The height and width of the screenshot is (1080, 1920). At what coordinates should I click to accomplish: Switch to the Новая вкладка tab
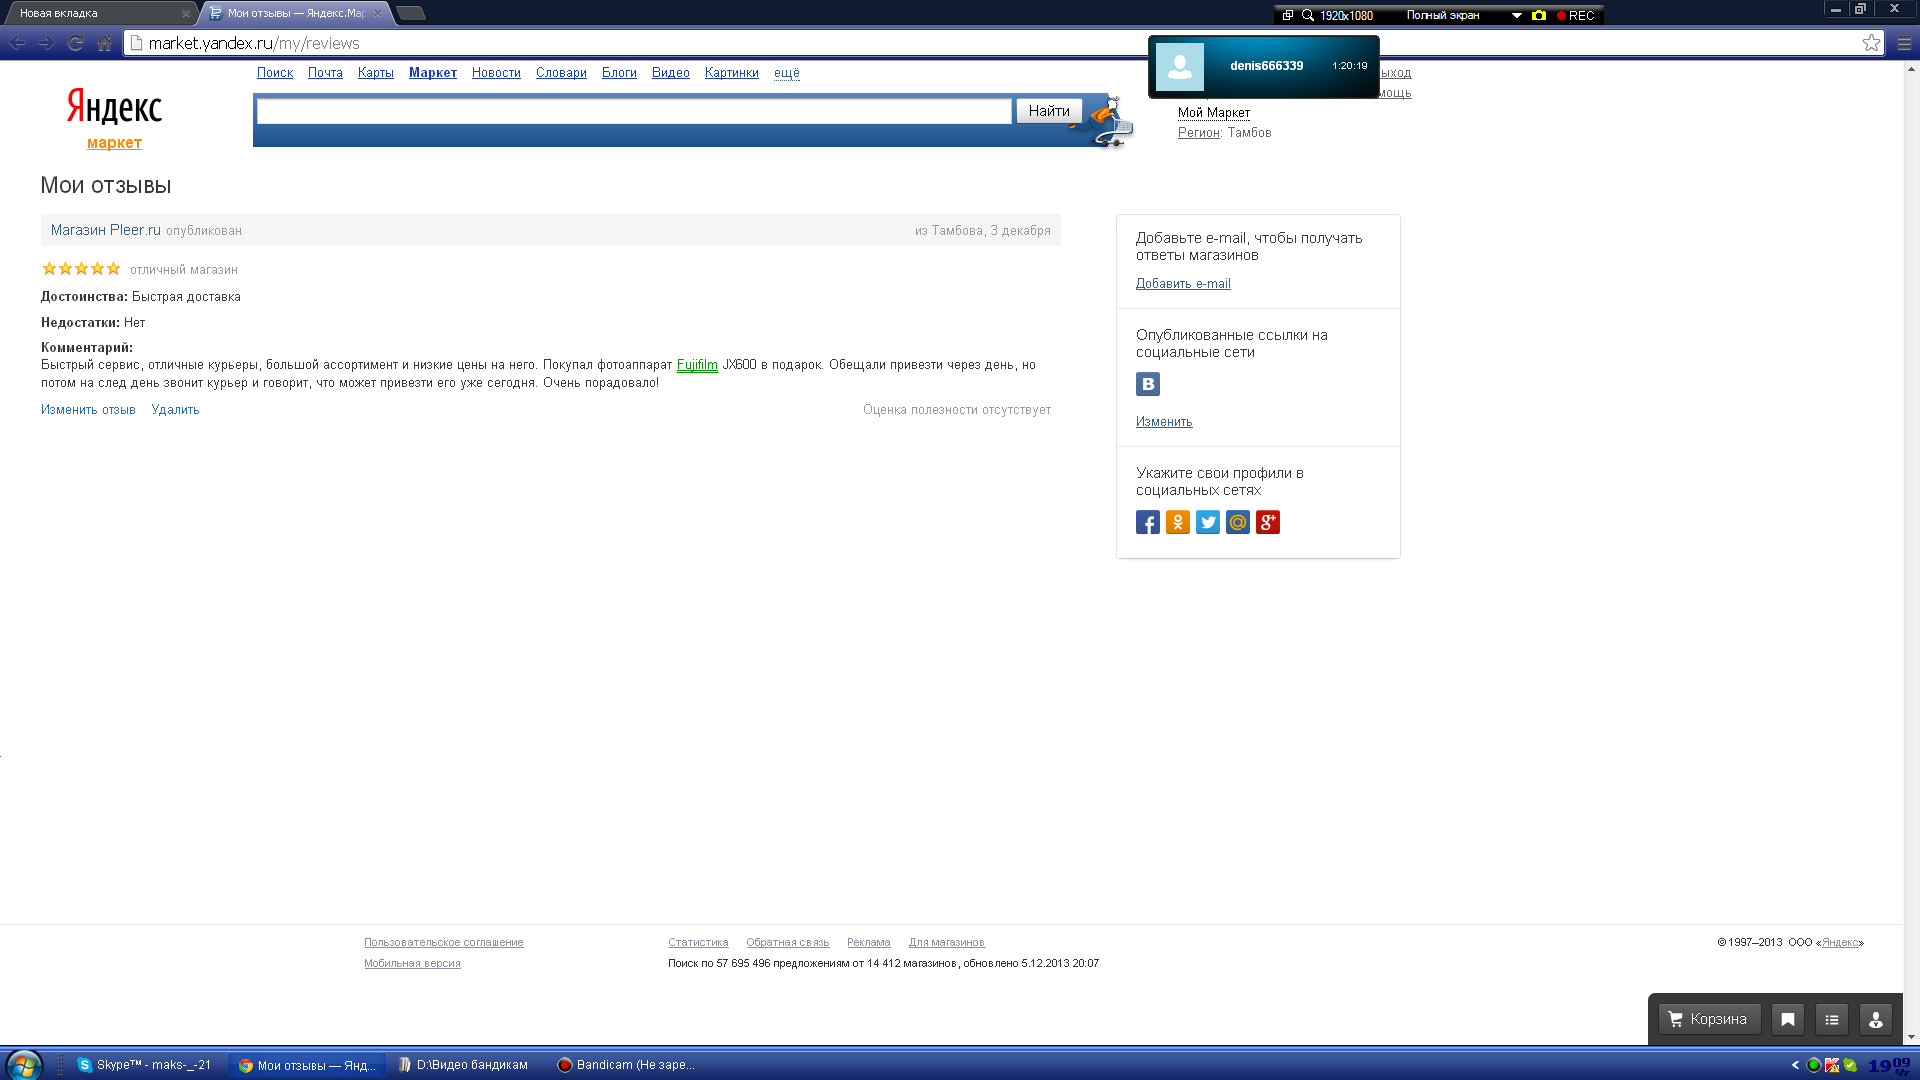click(98, 13)
